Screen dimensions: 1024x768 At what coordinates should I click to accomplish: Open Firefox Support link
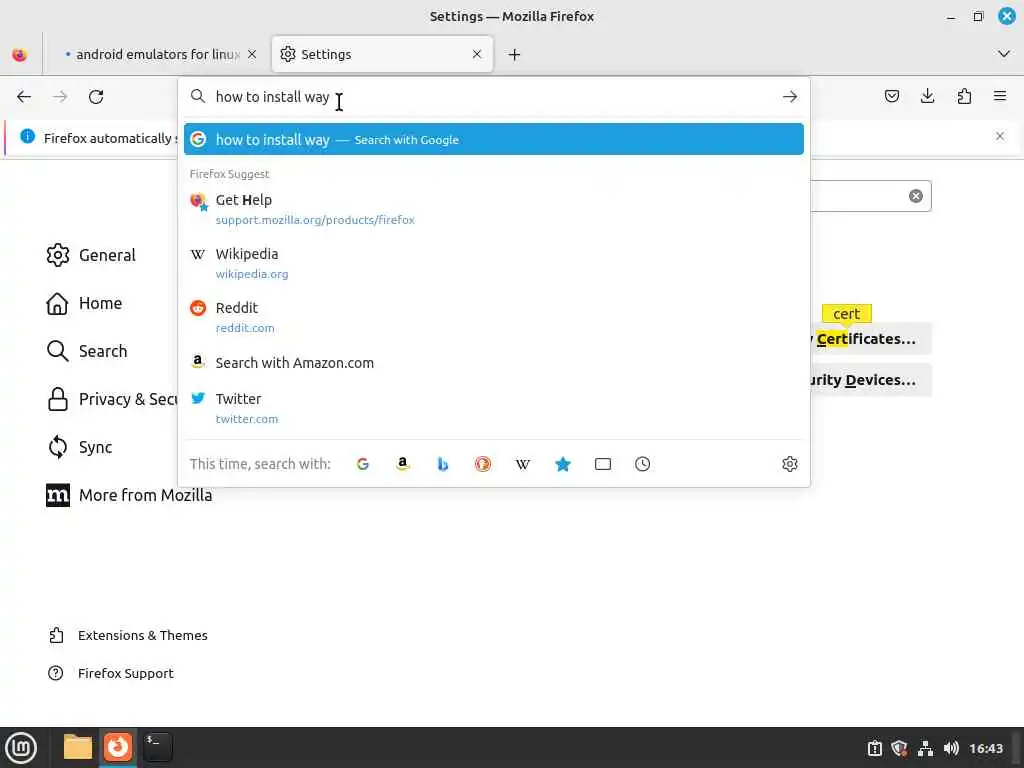tap(111, 673)
